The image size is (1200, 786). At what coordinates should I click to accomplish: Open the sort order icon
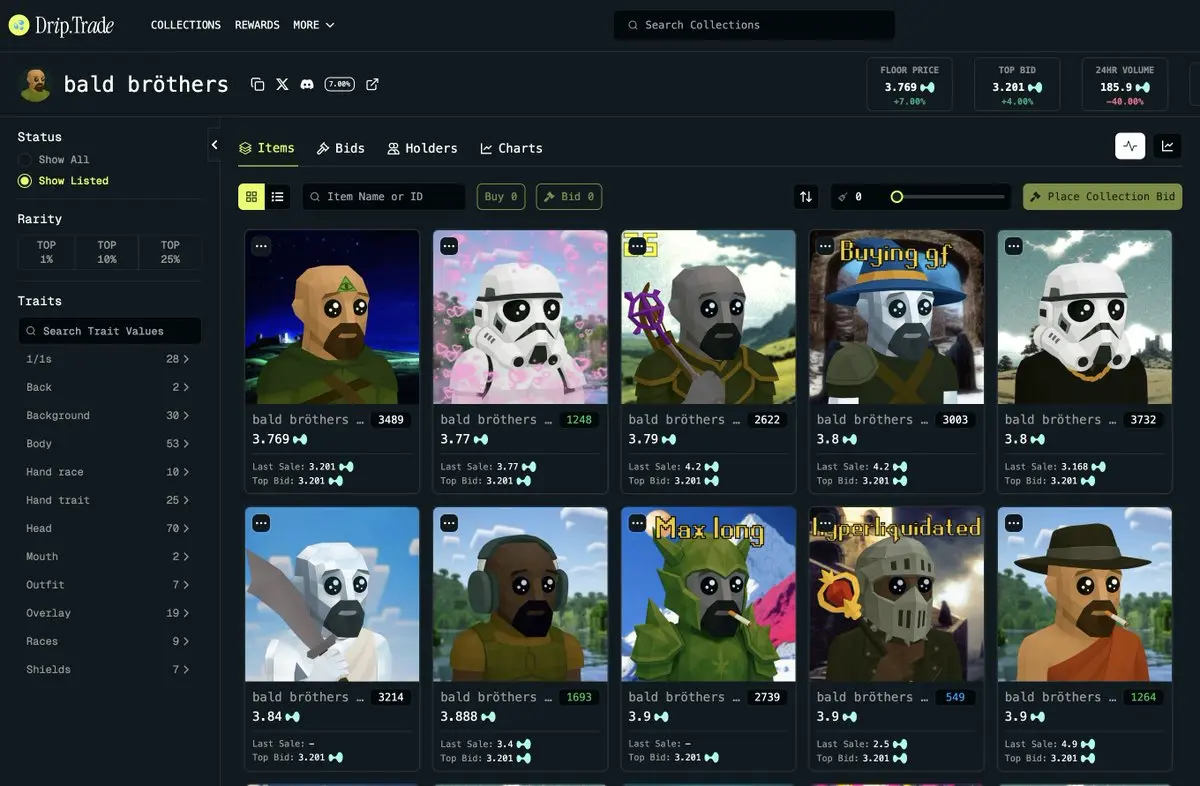806,197
